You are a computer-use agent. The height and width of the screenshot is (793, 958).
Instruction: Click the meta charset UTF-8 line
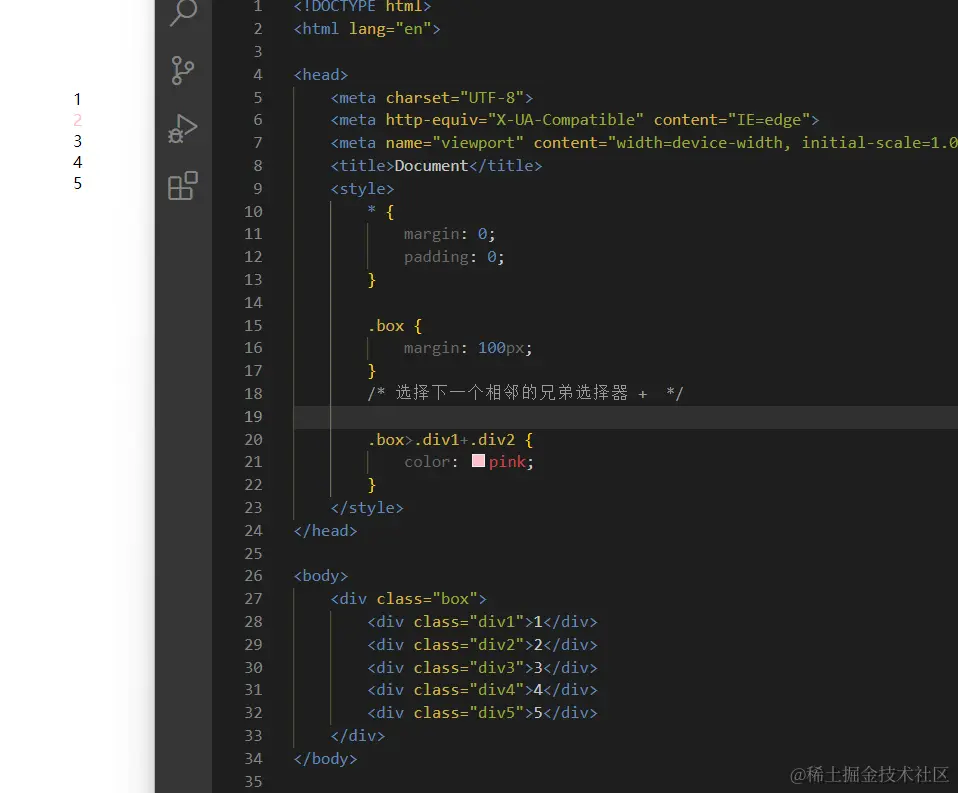click(432, 98)
